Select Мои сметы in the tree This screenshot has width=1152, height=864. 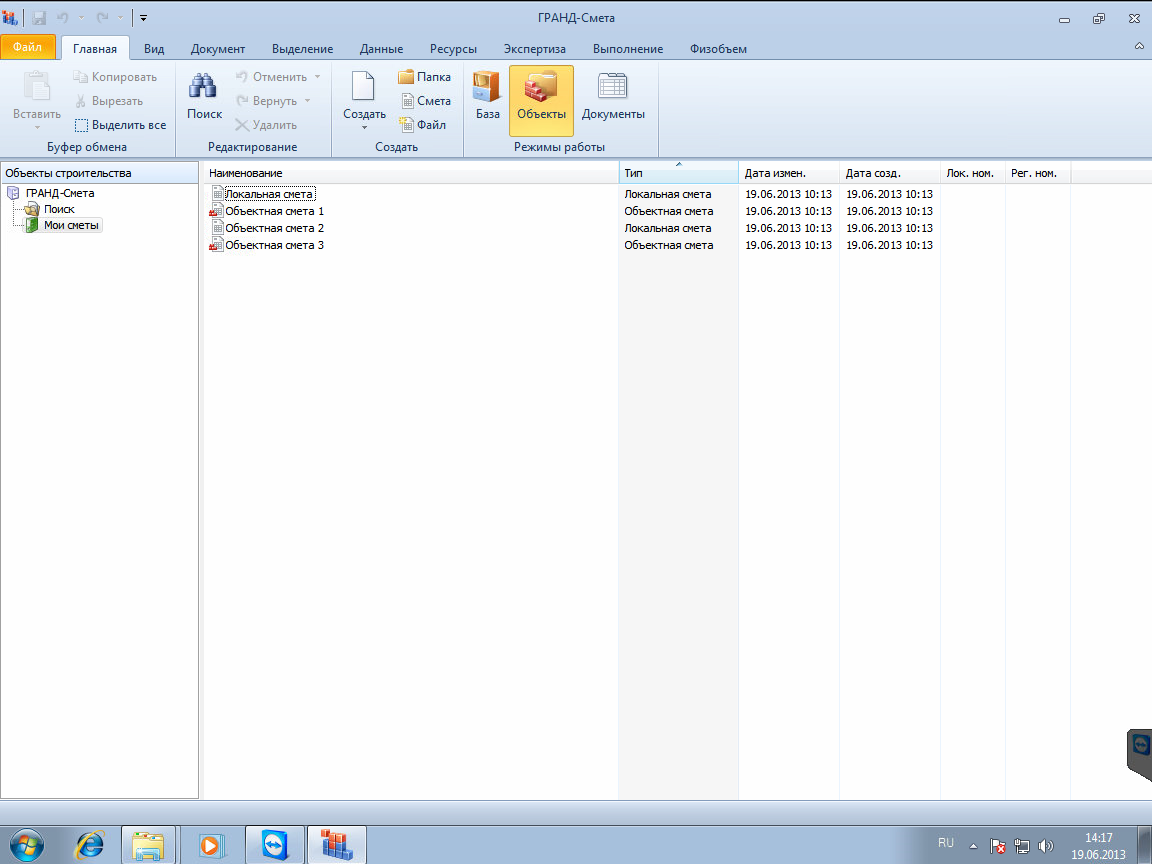(71, 226)
